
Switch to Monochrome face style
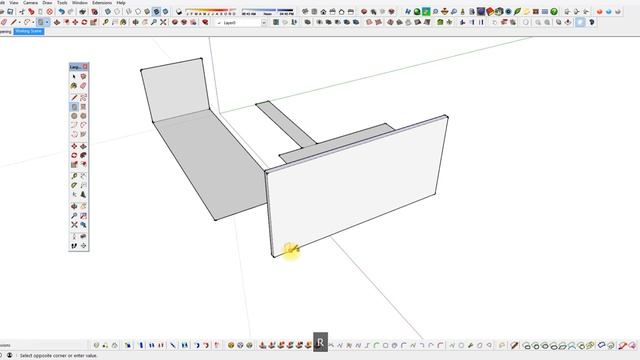pos(165,12)
